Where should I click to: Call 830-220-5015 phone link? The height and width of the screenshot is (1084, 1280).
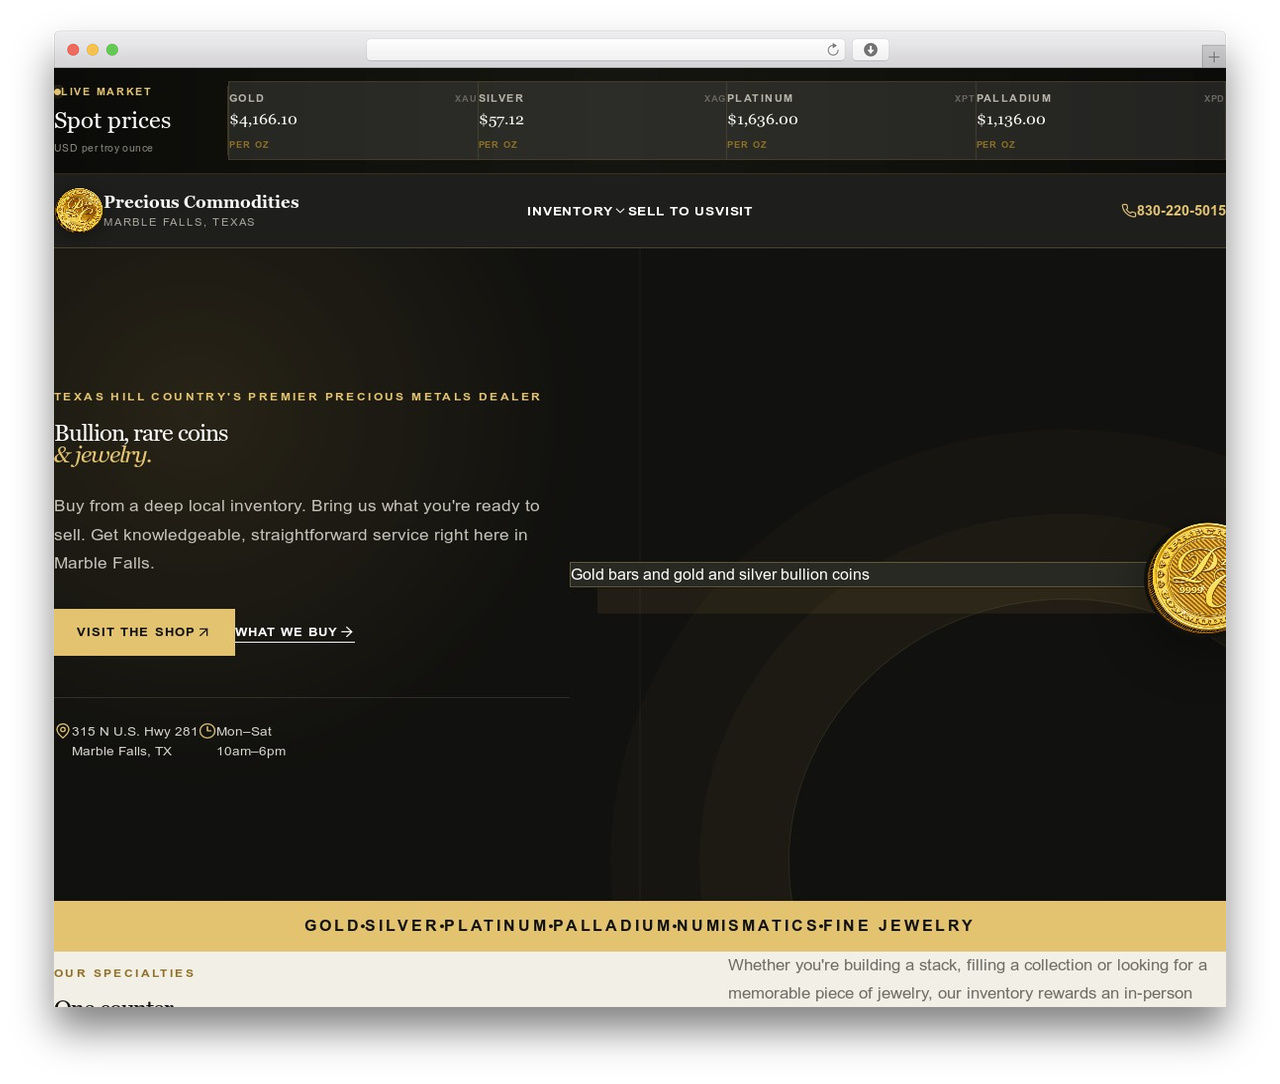[1180, 211]
